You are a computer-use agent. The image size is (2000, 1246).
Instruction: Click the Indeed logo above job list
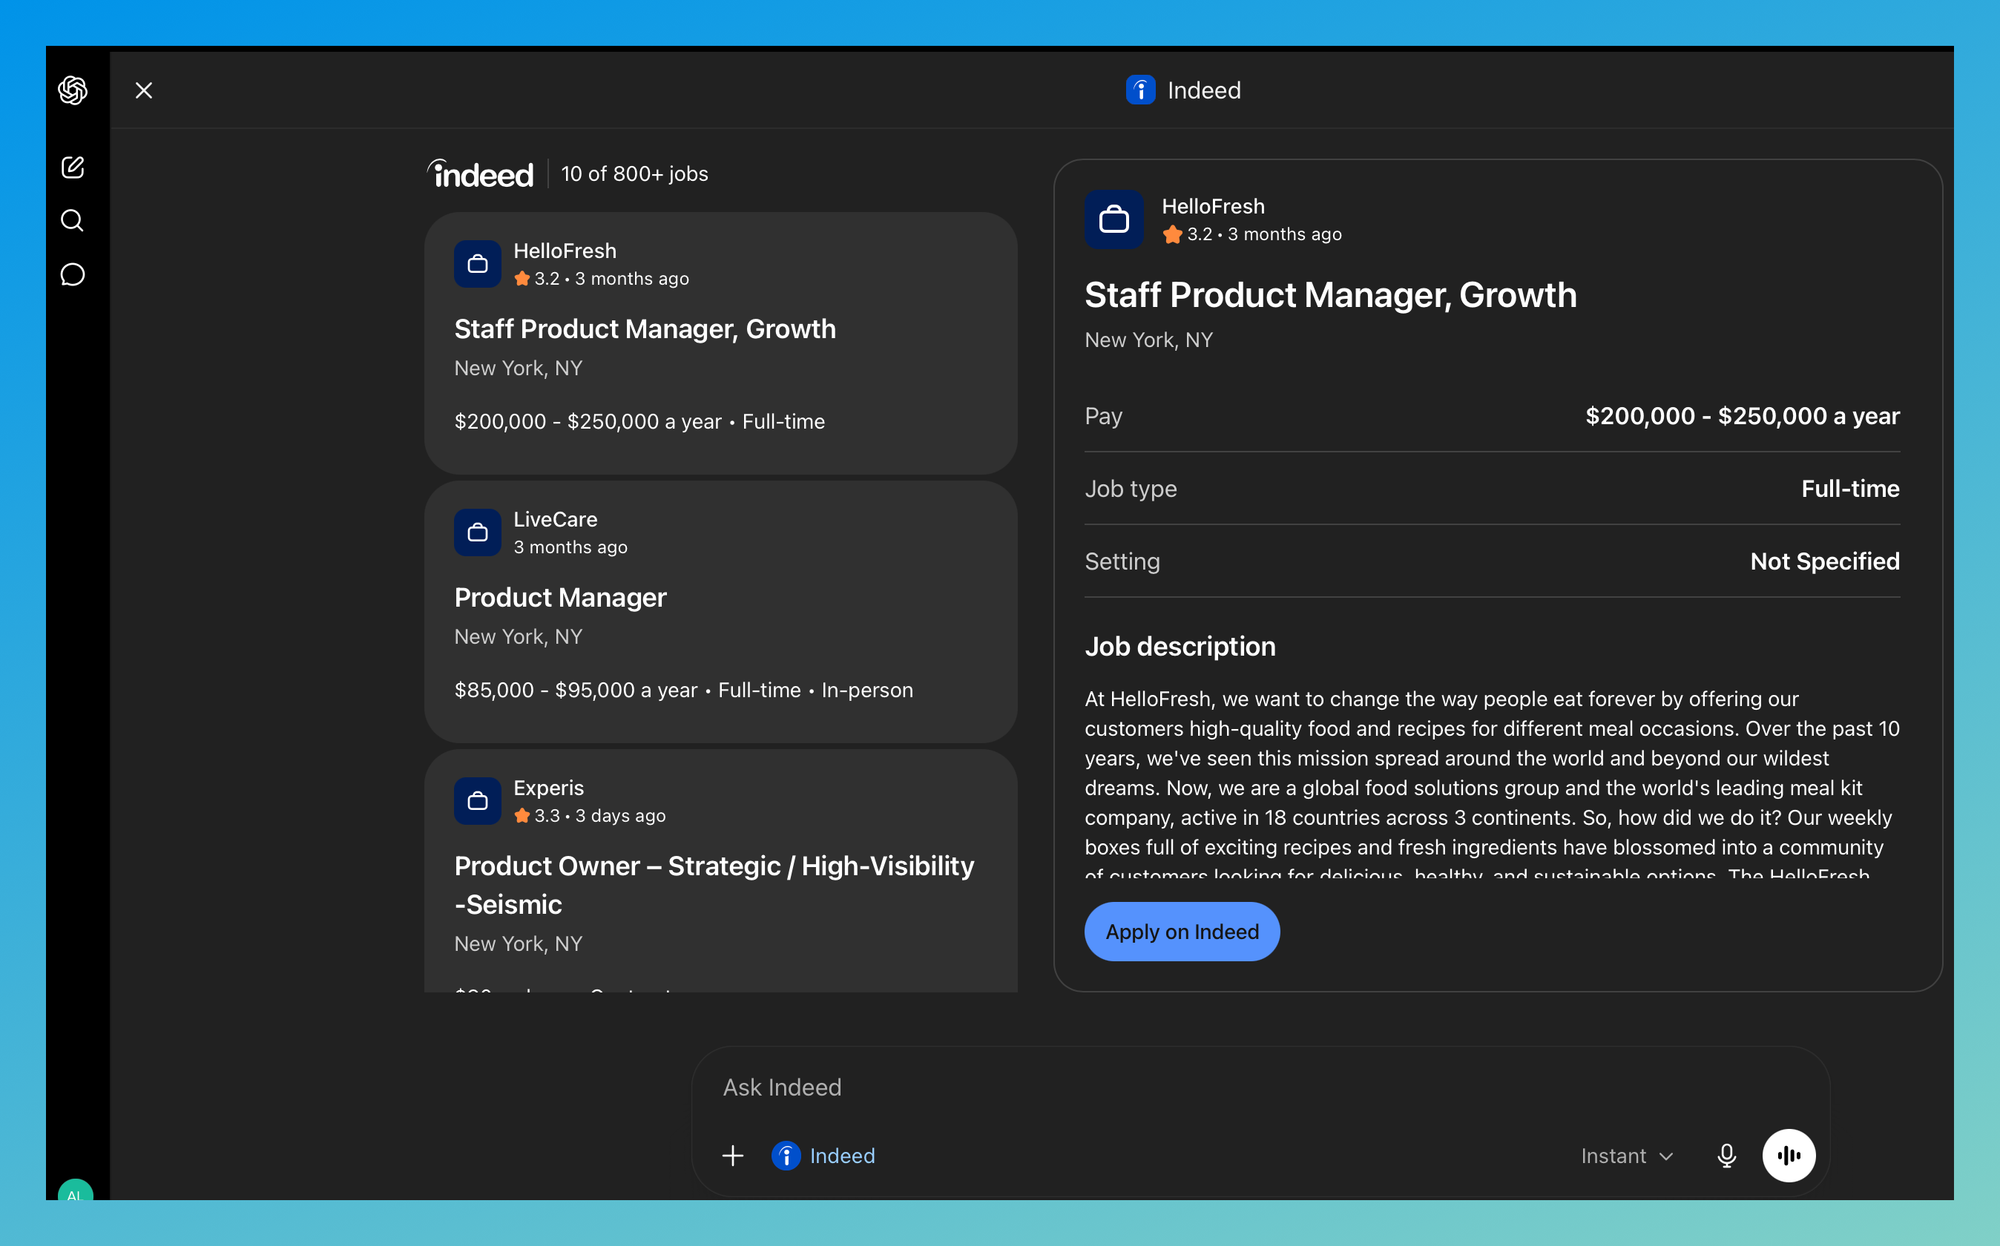pyautogui.click(x=481, y=174)
